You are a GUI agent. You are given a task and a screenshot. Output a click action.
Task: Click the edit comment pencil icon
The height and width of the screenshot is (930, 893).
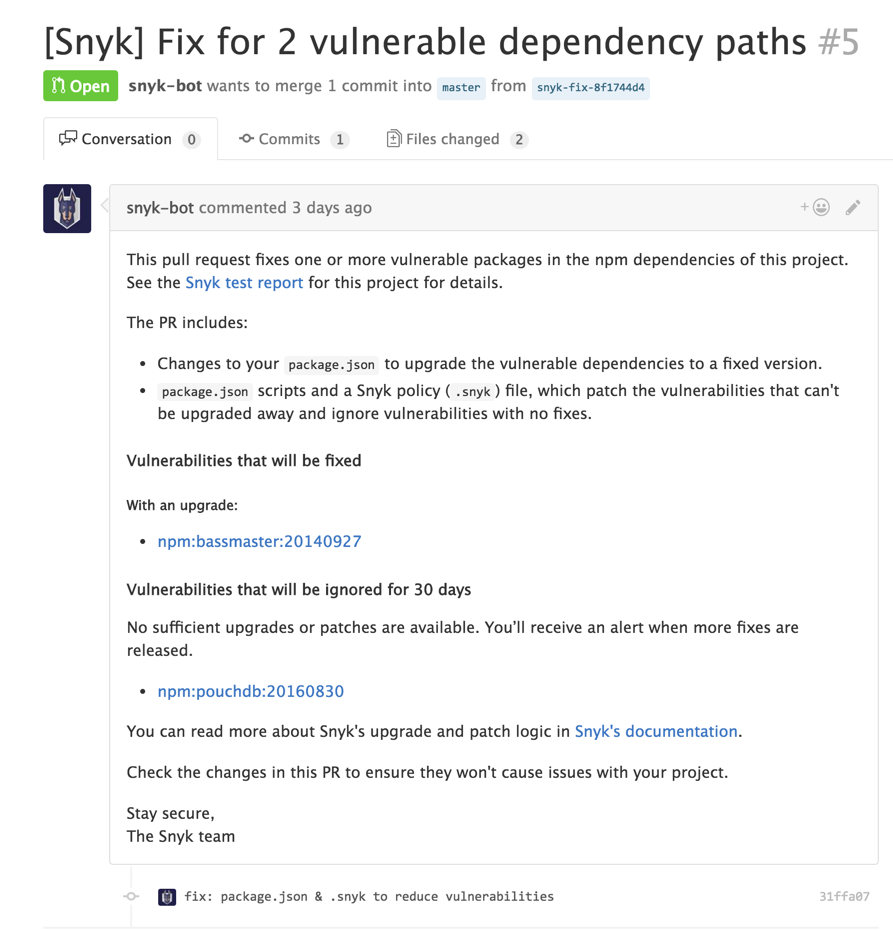click(x=852, y=207)
